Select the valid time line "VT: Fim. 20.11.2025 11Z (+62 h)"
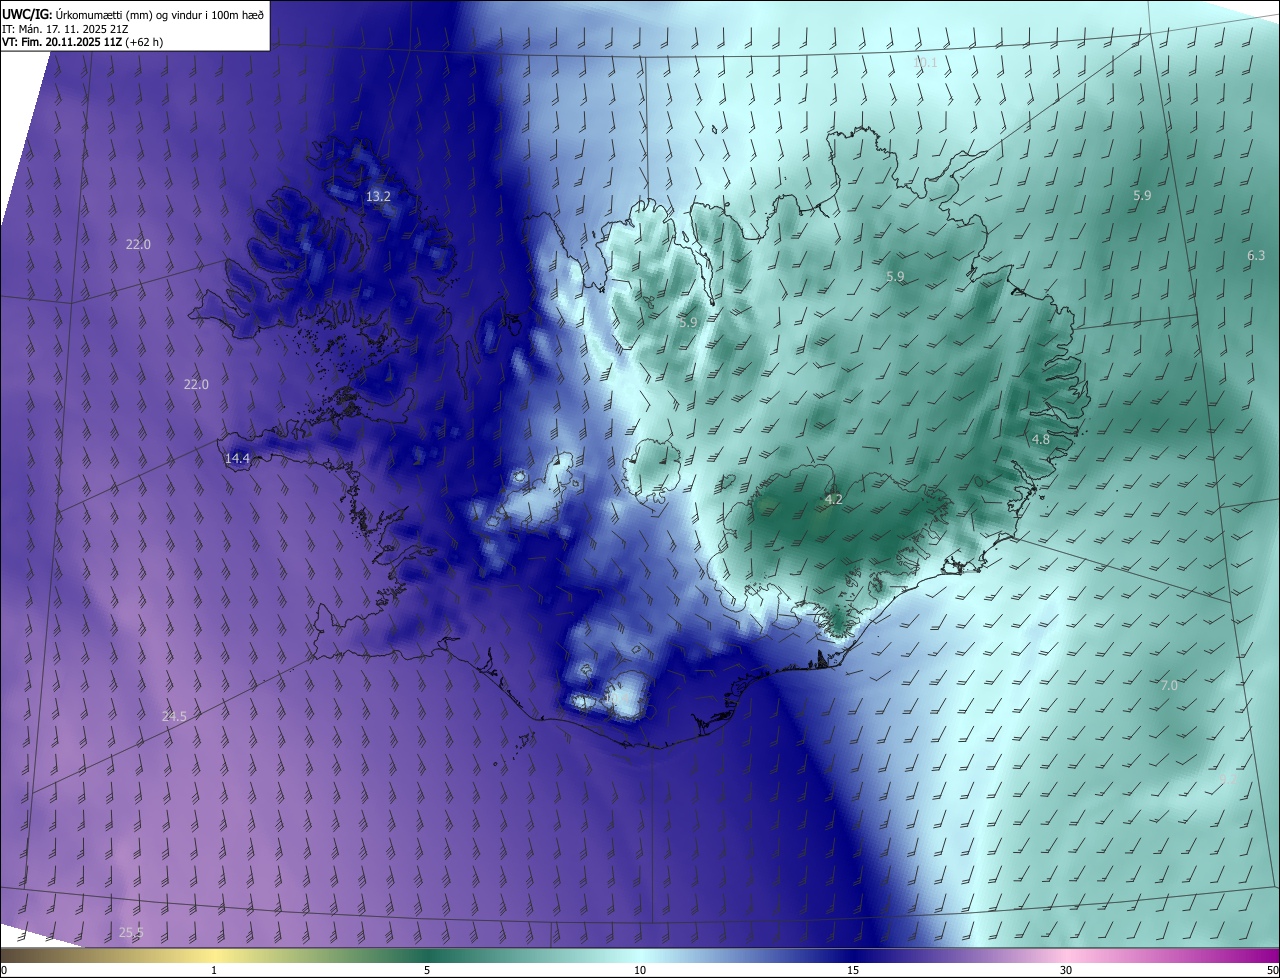Screen dimensions: 1280x978 tap(82, 42)
